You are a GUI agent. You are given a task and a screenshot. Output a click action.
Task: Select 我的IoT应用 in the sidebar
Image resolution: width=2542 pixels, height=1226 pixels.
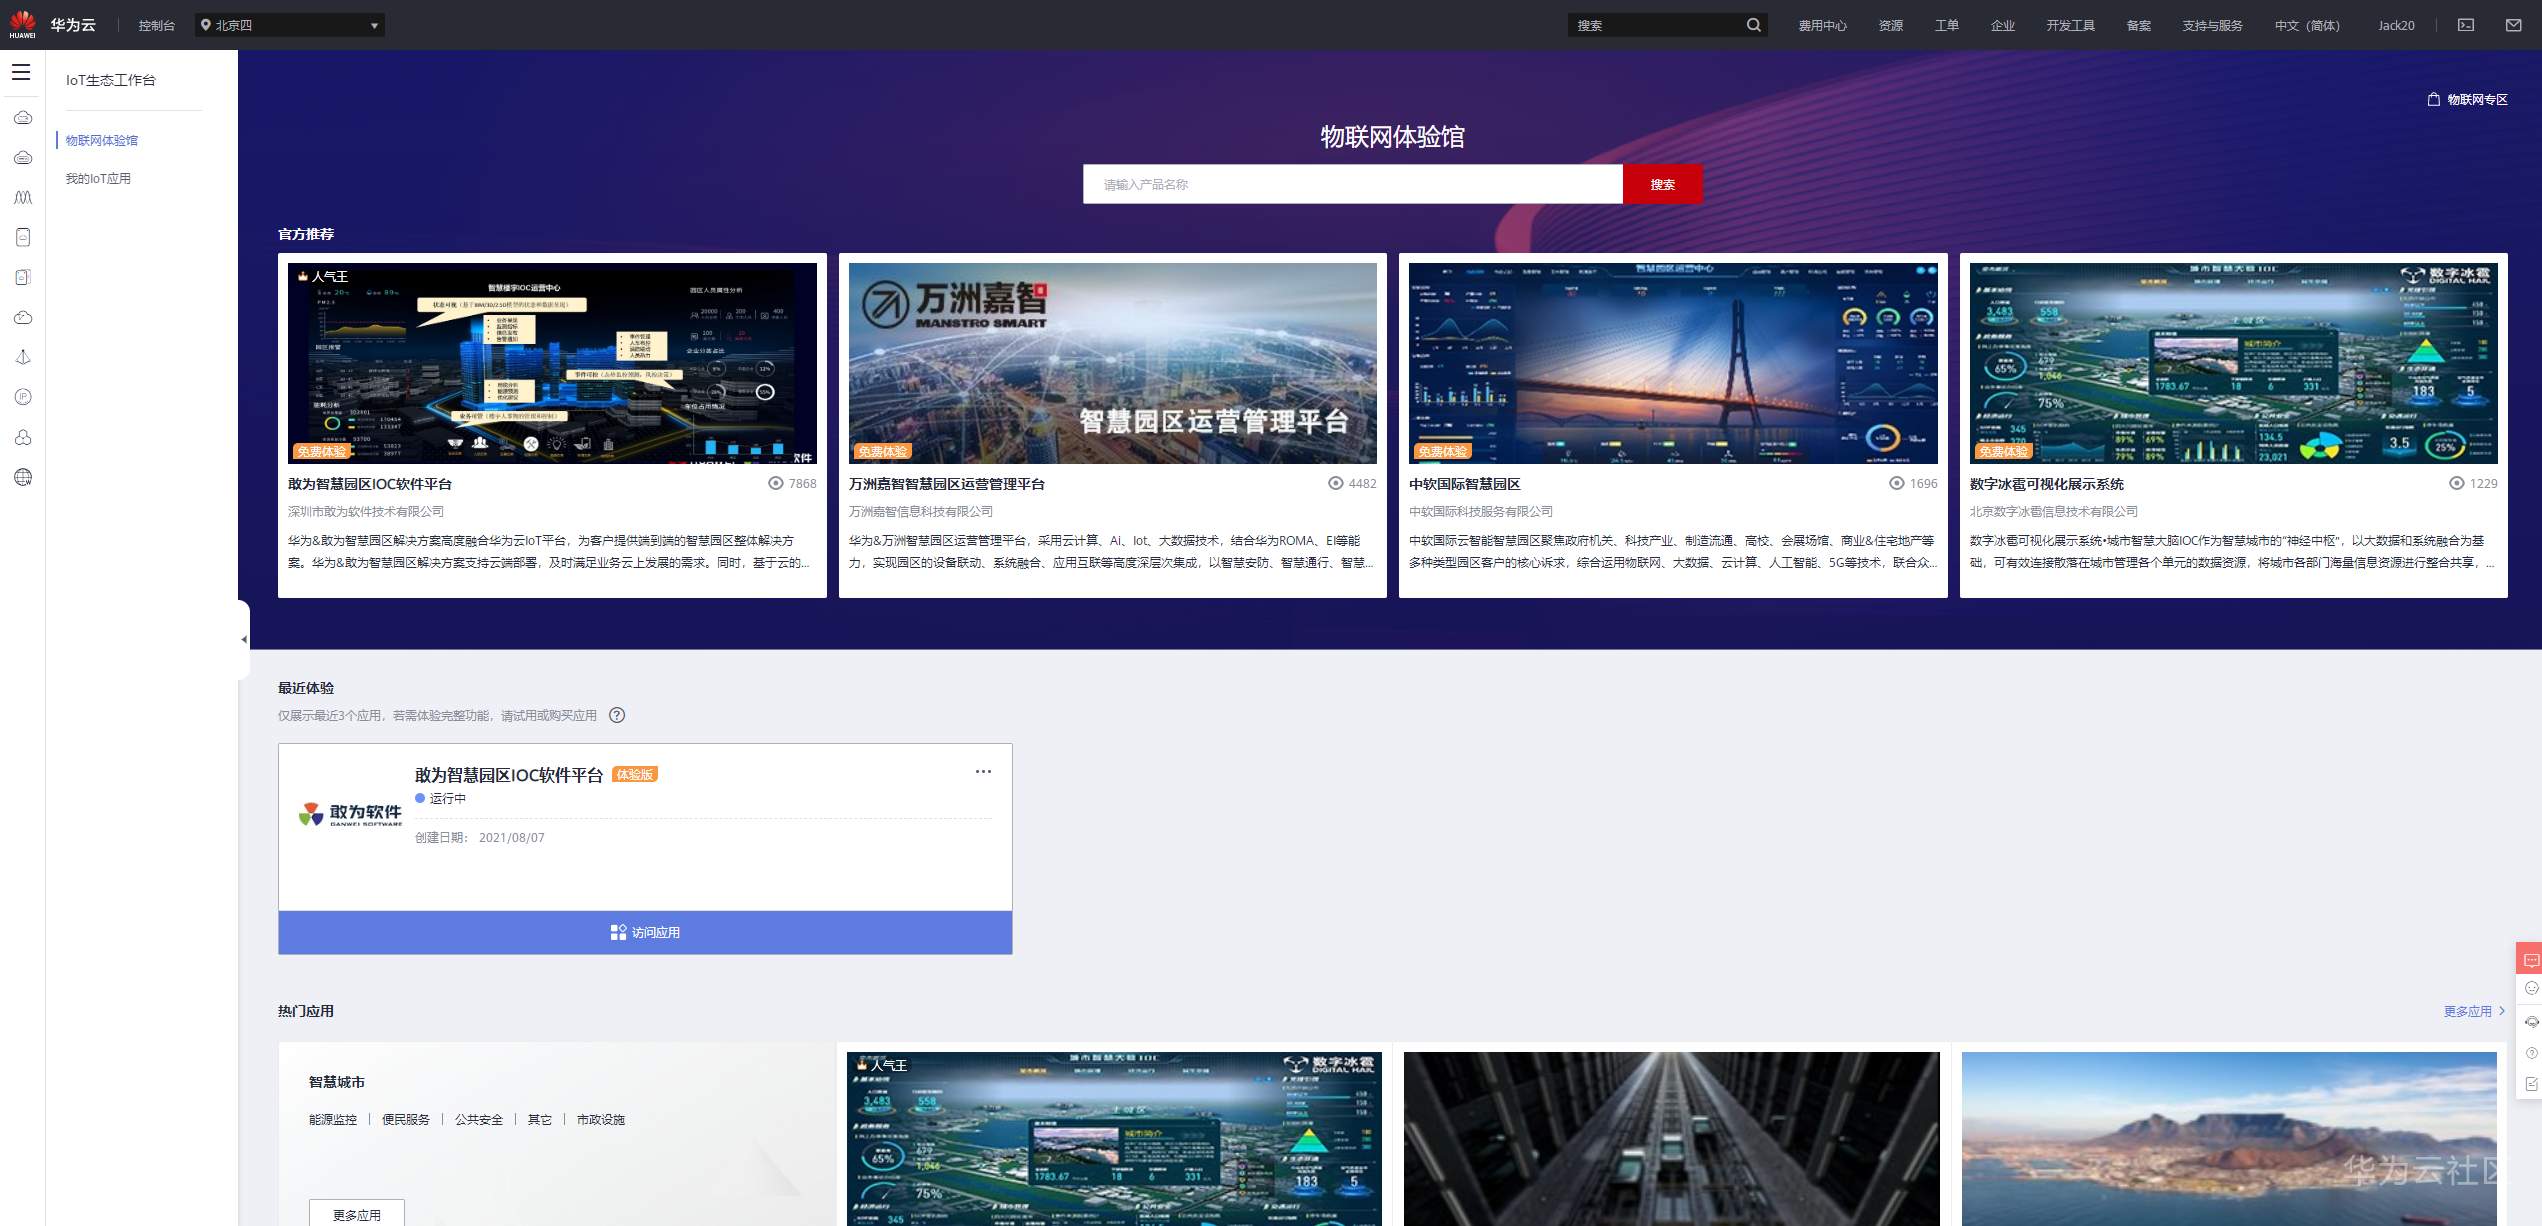pos(98,178)
